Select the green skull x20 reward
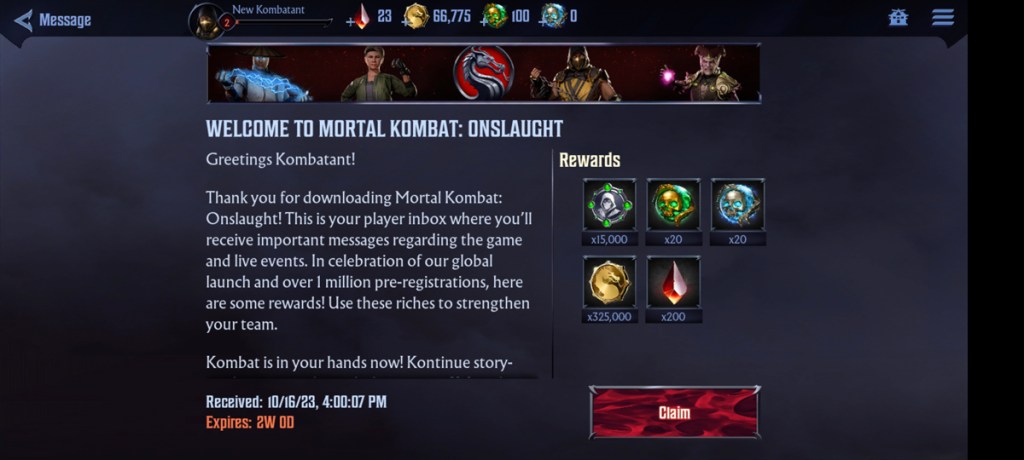The image size is (1024, 460). tap(673, 212)
